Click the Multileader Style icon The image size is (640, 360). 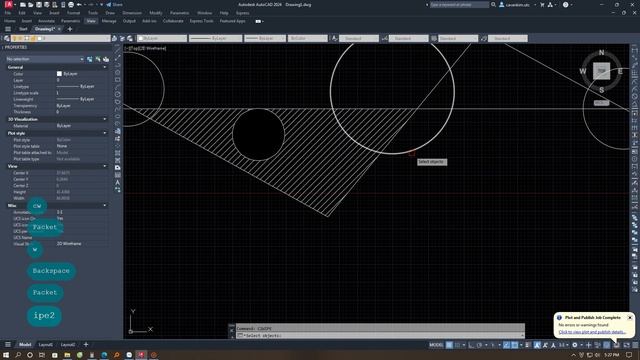(x=484, y=38)
